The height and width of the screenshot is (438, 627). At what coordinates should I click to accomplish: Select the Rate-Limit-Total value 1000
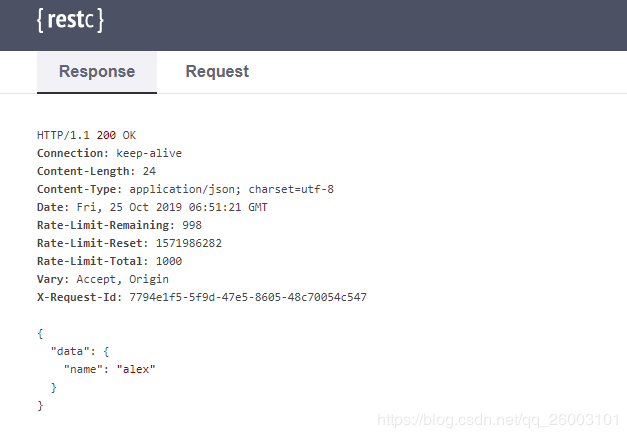click(x=169, y=261)
